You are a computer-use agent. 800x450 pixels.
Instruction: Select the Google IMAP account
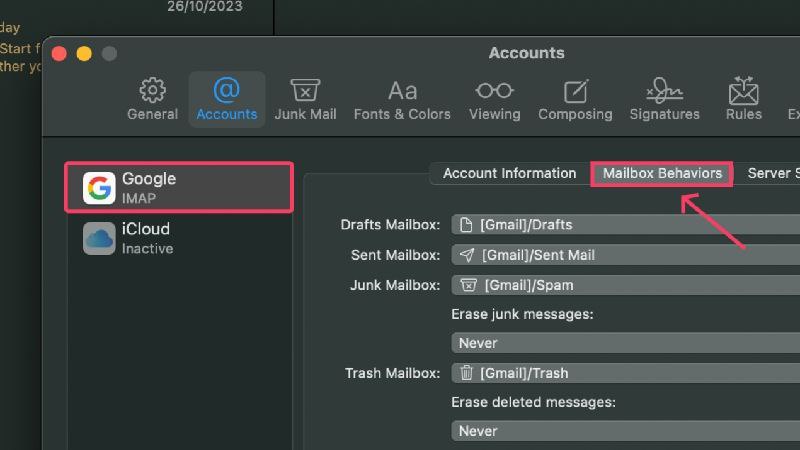click(179, 187)
